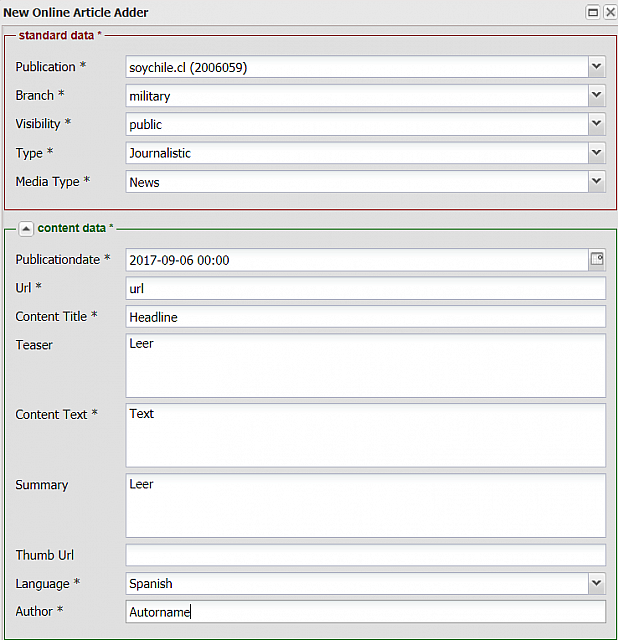Screen dimensions: 618x640
Task: Open the Media Type dropdown arrow
Action: click(x=597, y=182)
